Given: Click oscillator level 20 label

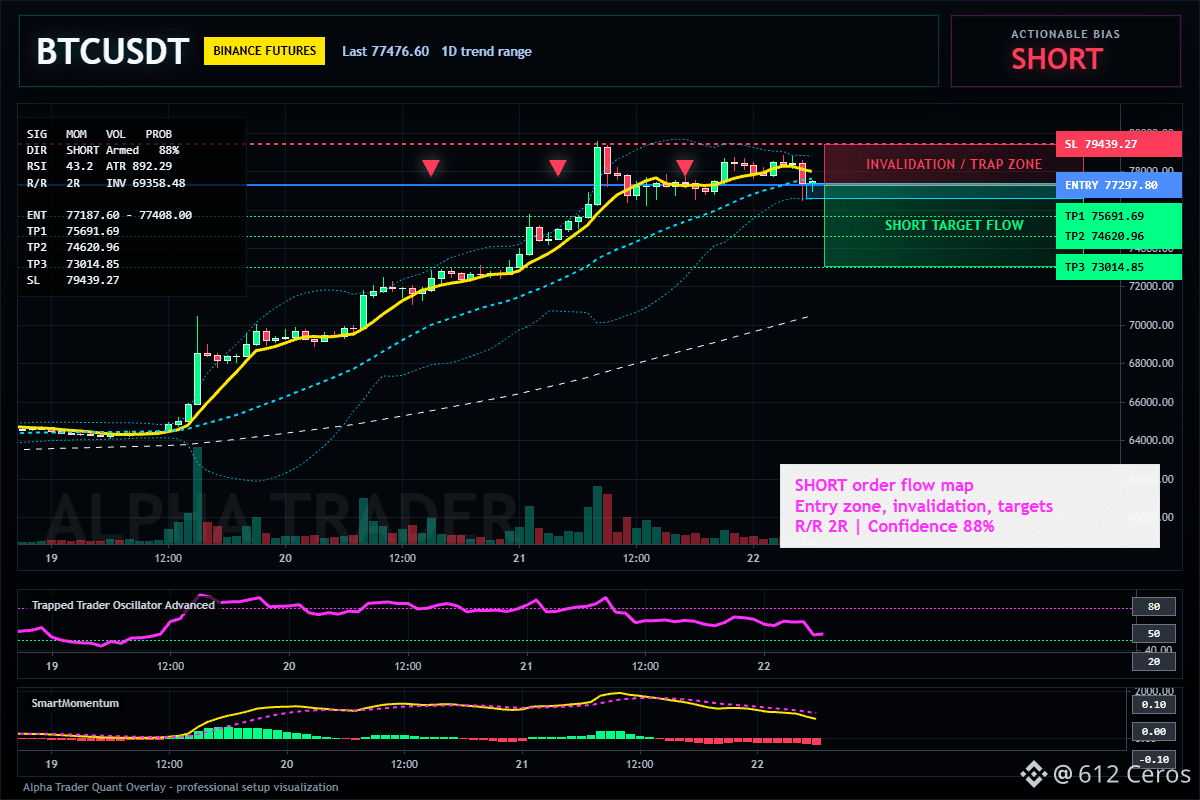Looking at the screenshot, I should [x=1153, y=662].
